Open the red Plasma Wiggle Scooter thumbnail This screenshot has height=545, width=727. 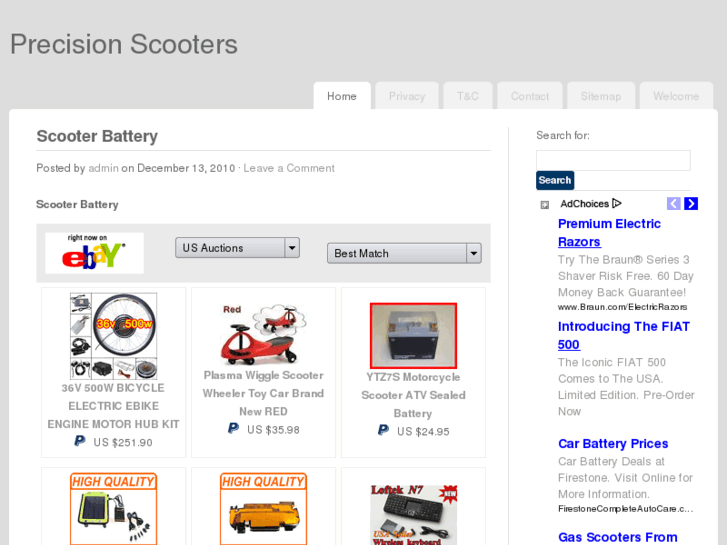pyautogui.click(x=263, y=334)
